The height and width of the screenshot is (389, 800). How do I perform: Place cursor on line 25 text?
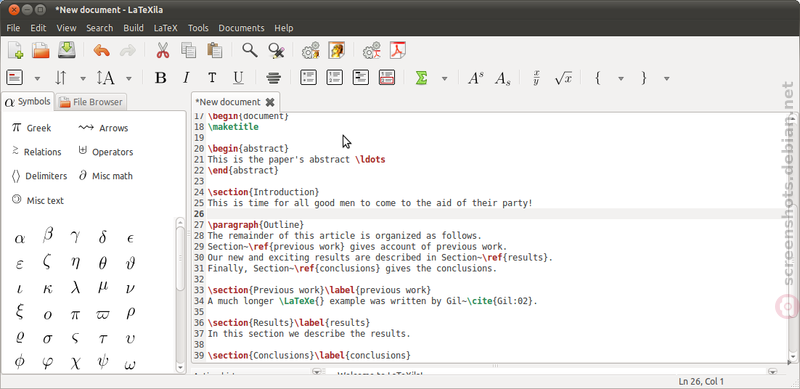(x=369, y=203)
